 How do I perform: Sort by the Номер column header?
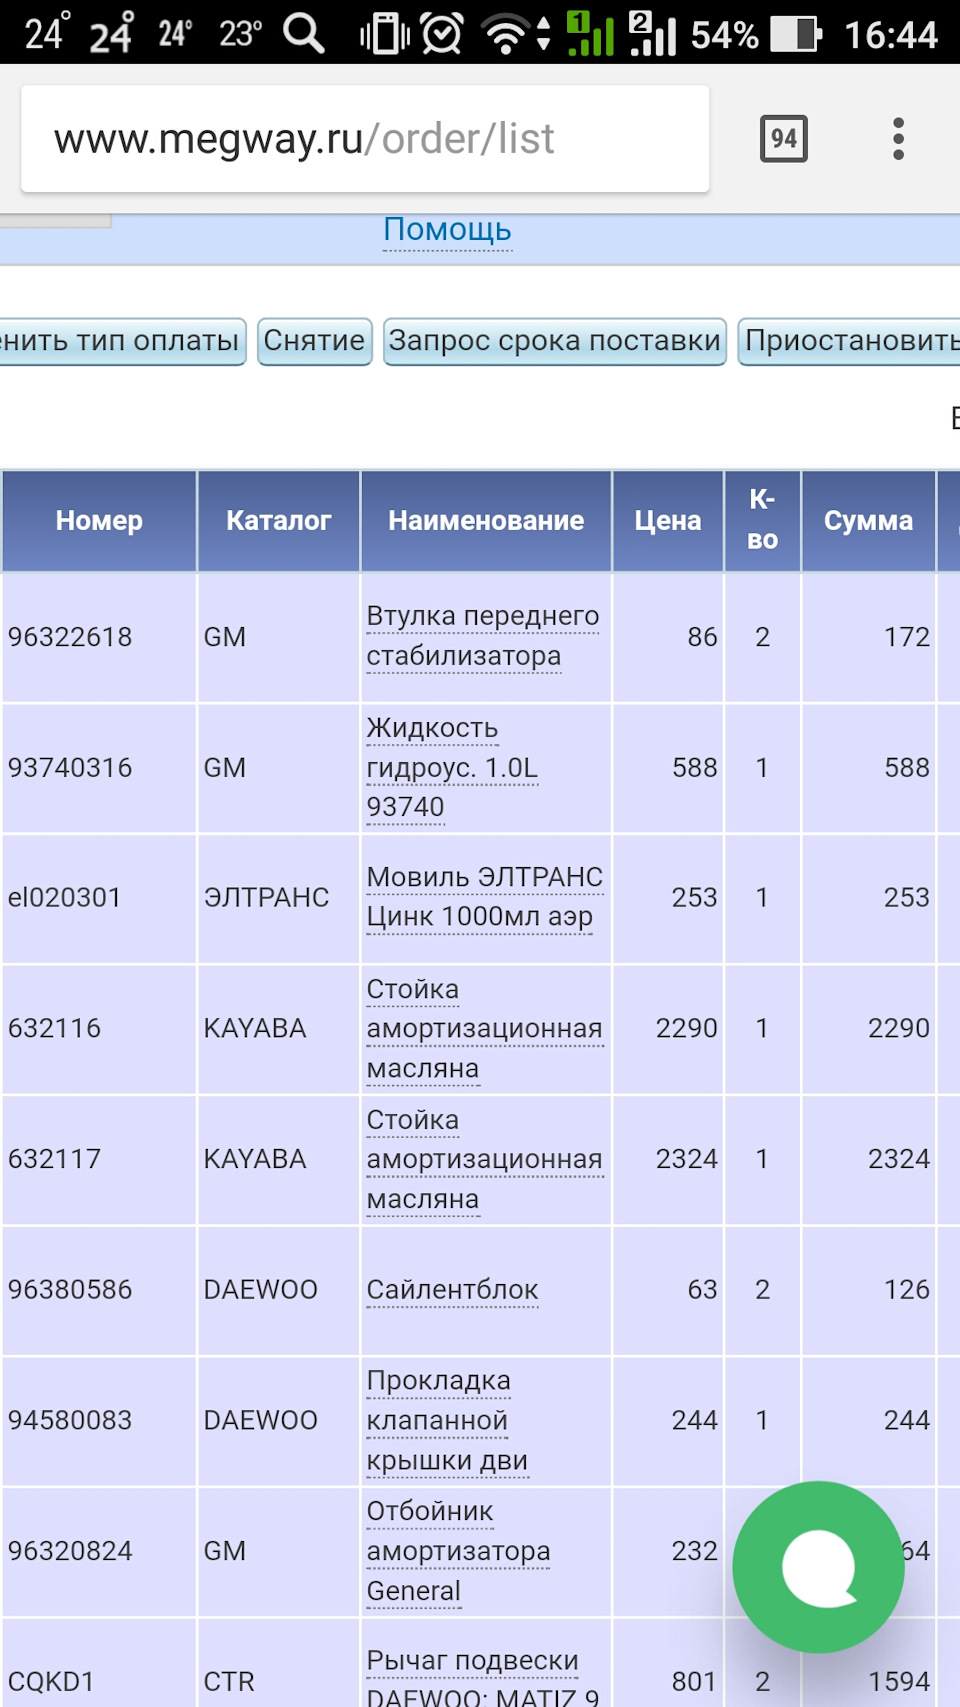pyautogui.click(x=99, y=521)
